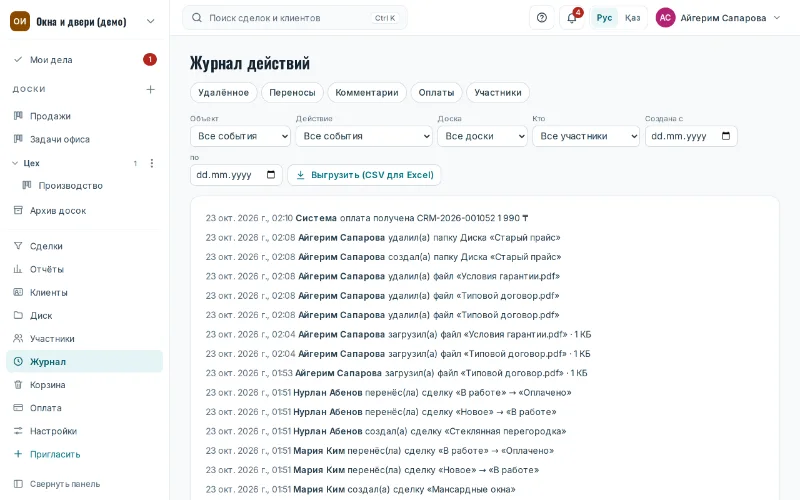Collapse the Цех group chevron
Image resolution: width=800 pixels, height=500 pixels.
(x=15, y=163)
